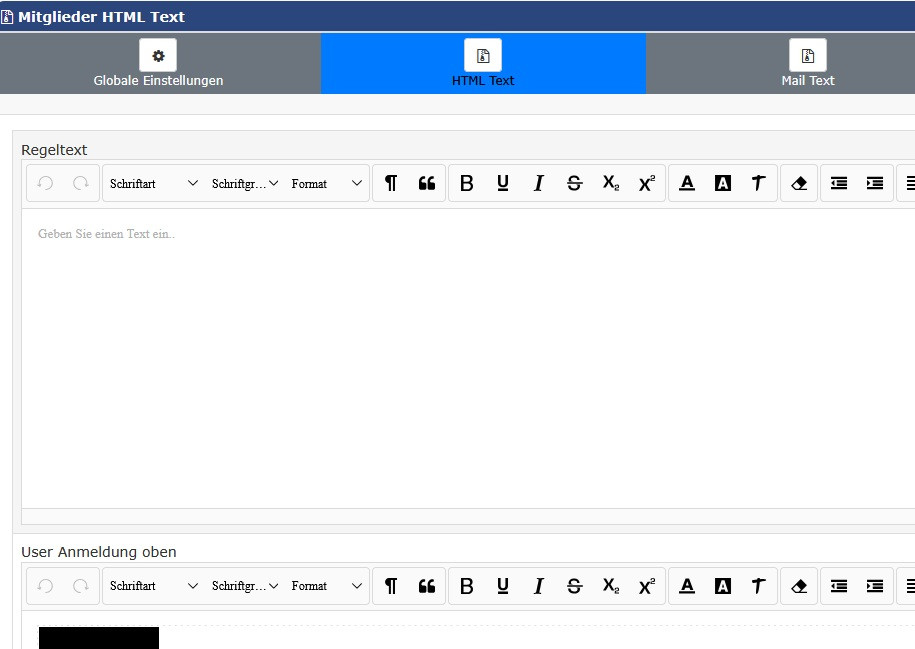Viewport: 915px width, 649px height.
Task: Apply superscript in the Regeltext toolbar
Action: click(x=647, y=183)
